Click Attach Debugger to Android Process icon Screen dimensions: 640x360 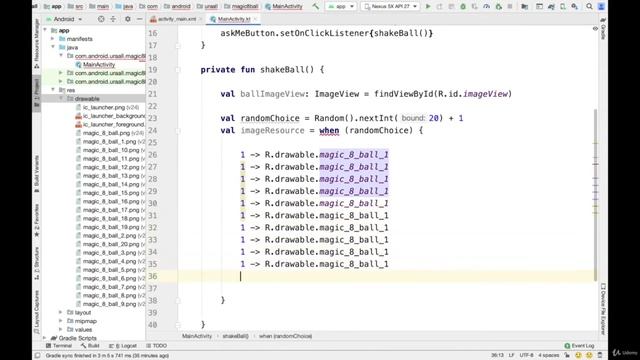[498, 7]
